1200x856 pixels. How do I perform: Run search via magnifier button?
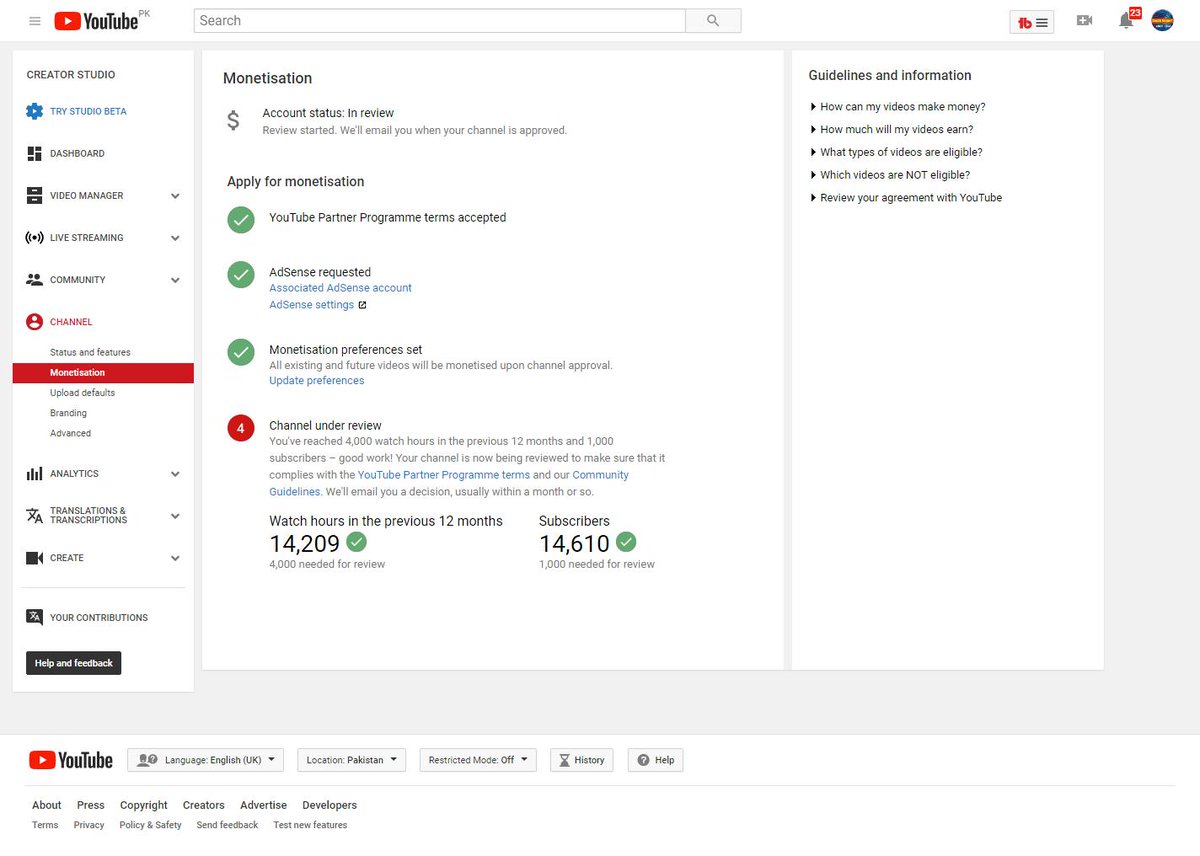(713, 20)
